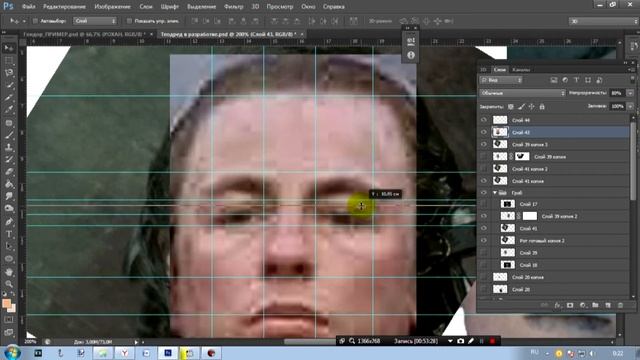
Task: Hide layer Рот готовый копия 2
Action: click(484, 240)
